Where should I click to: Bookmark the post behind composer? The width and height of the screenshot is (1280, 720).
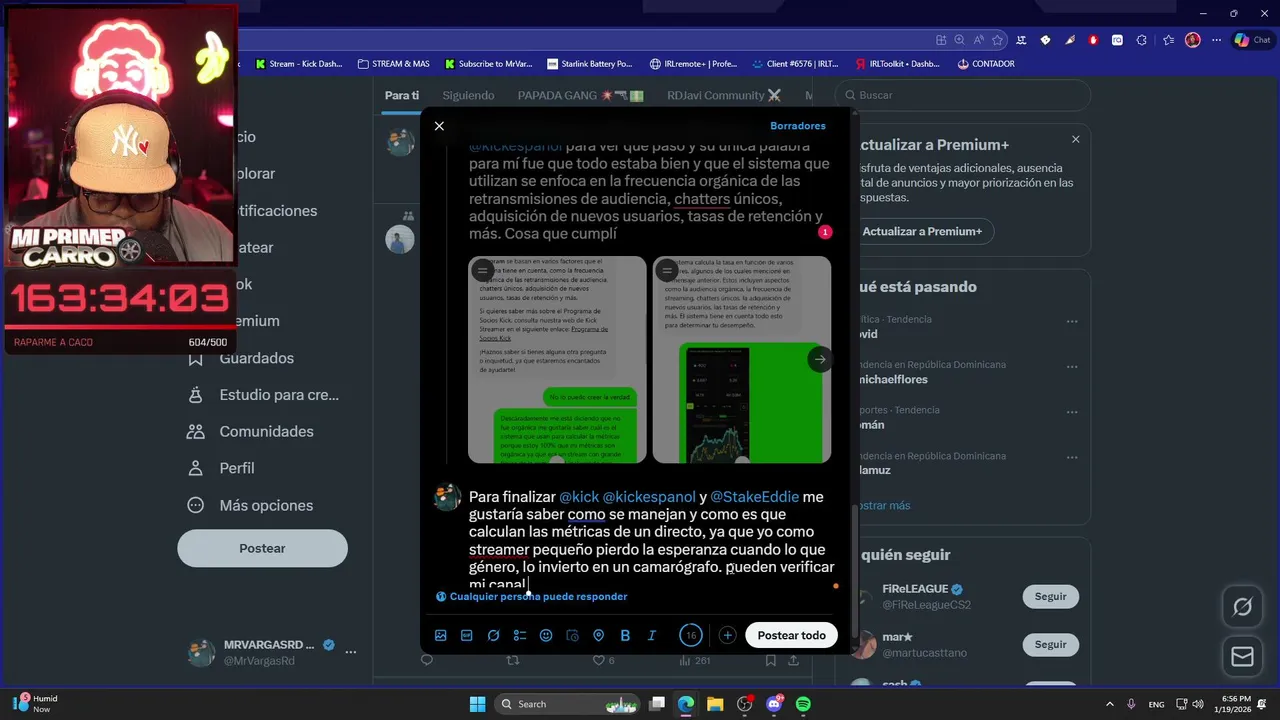[x=771, y=660]
